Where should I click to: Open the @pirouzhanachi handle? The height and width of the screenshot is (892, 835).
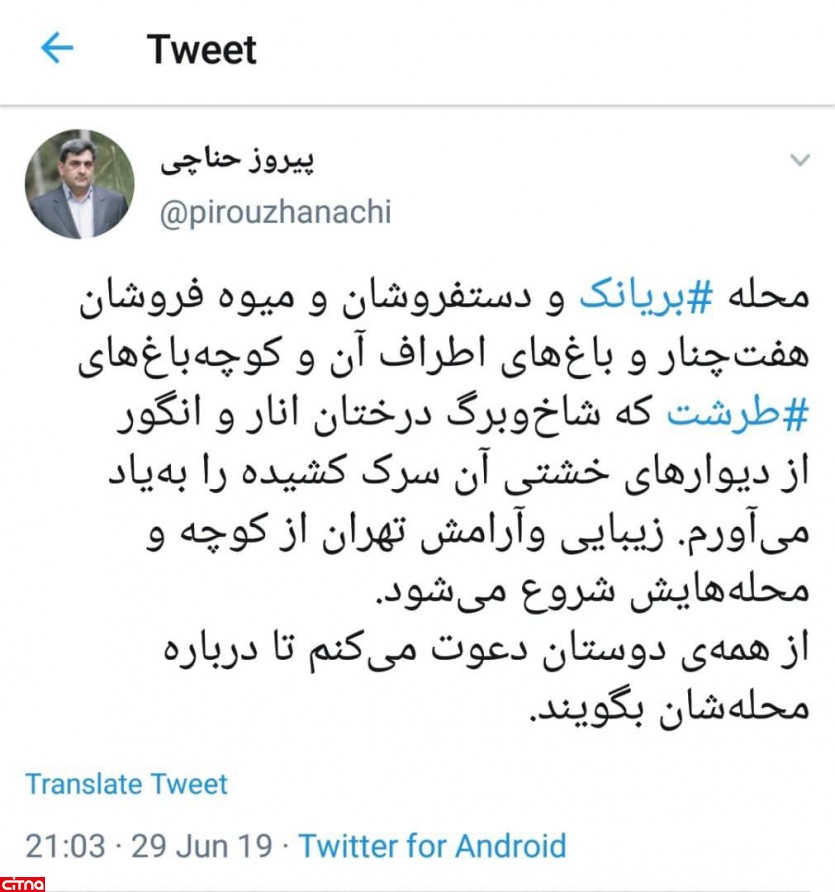[x=275, y=212]
